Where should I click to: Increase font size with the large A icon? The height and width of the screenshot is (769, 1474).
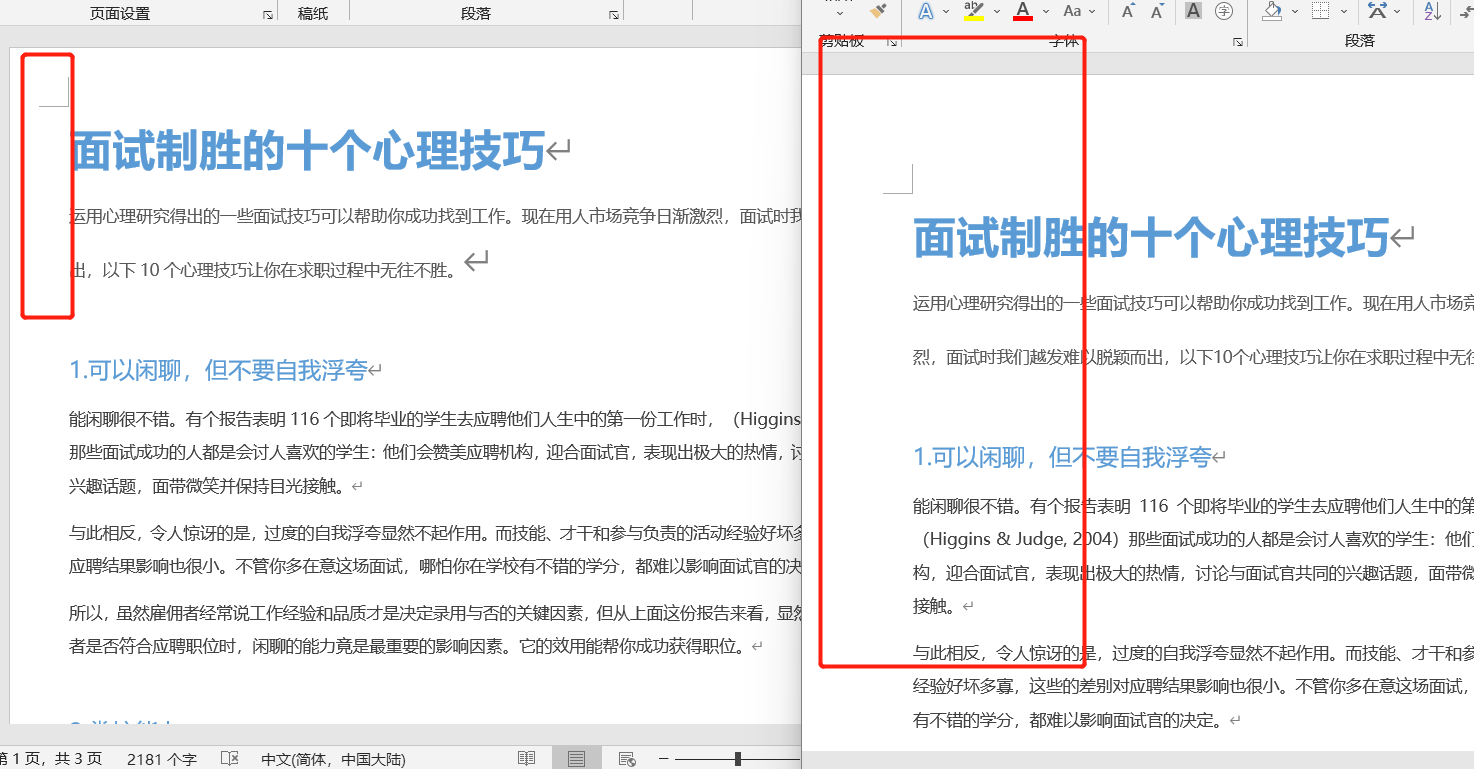click(1127, 10)
